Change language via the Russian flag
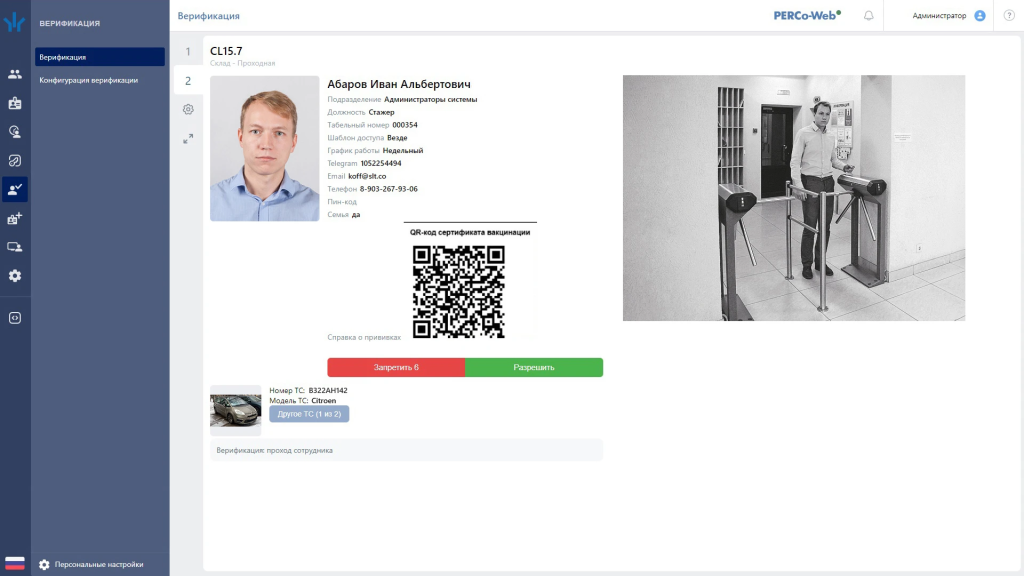The height and width of the screenshot is (576, 1024). tap(14, 564)
